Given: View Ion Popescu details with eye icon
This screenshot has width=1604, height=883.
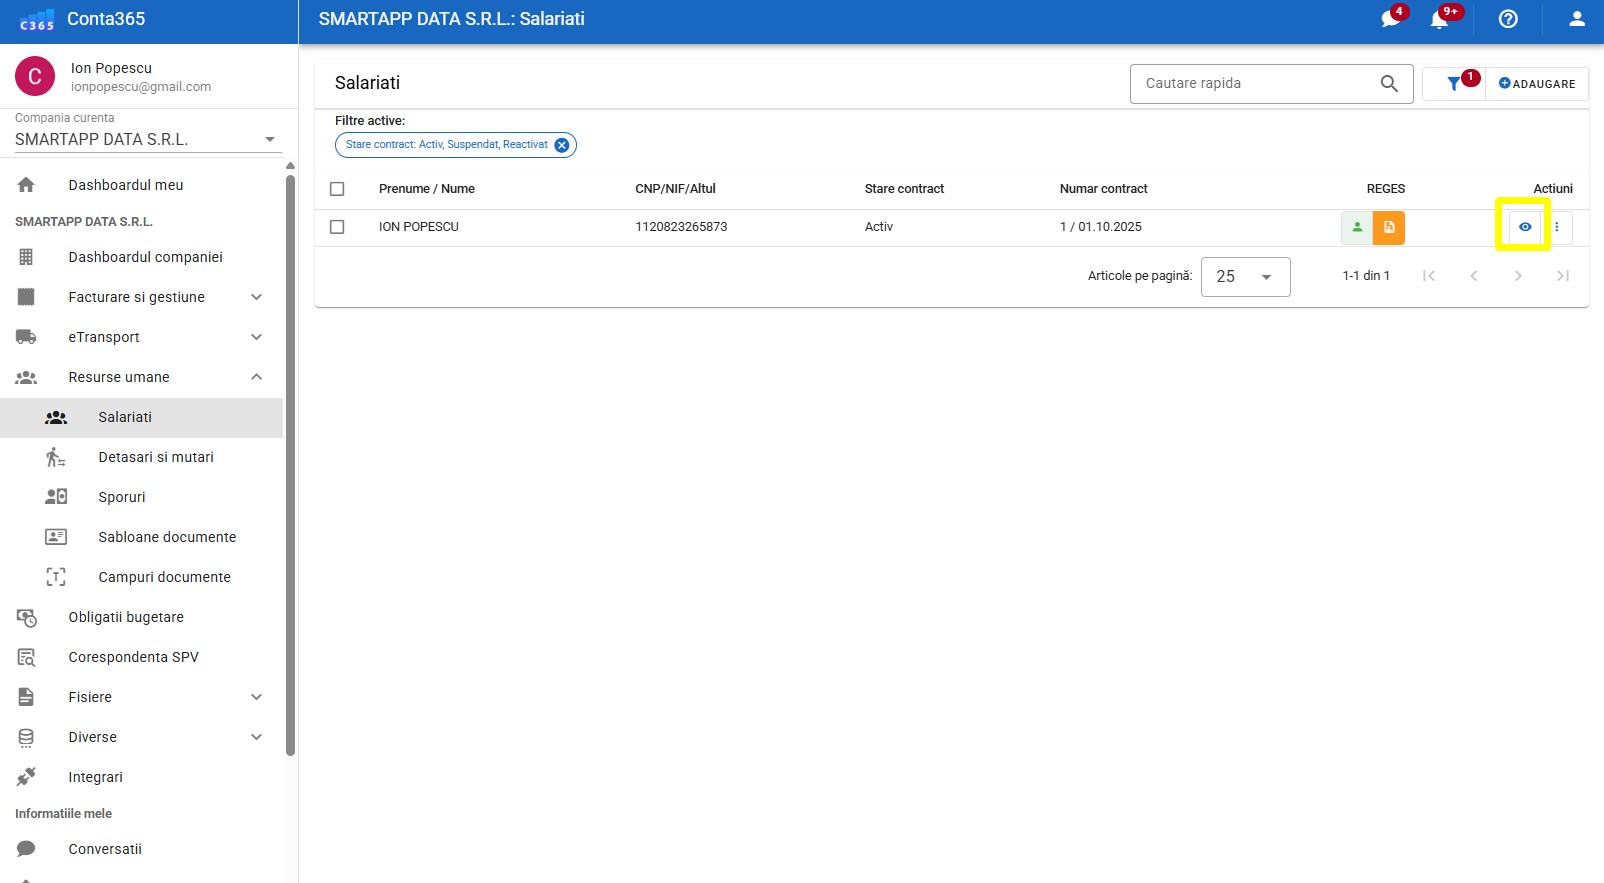Looking at the screenshot, I should (x=1525, y=228).
